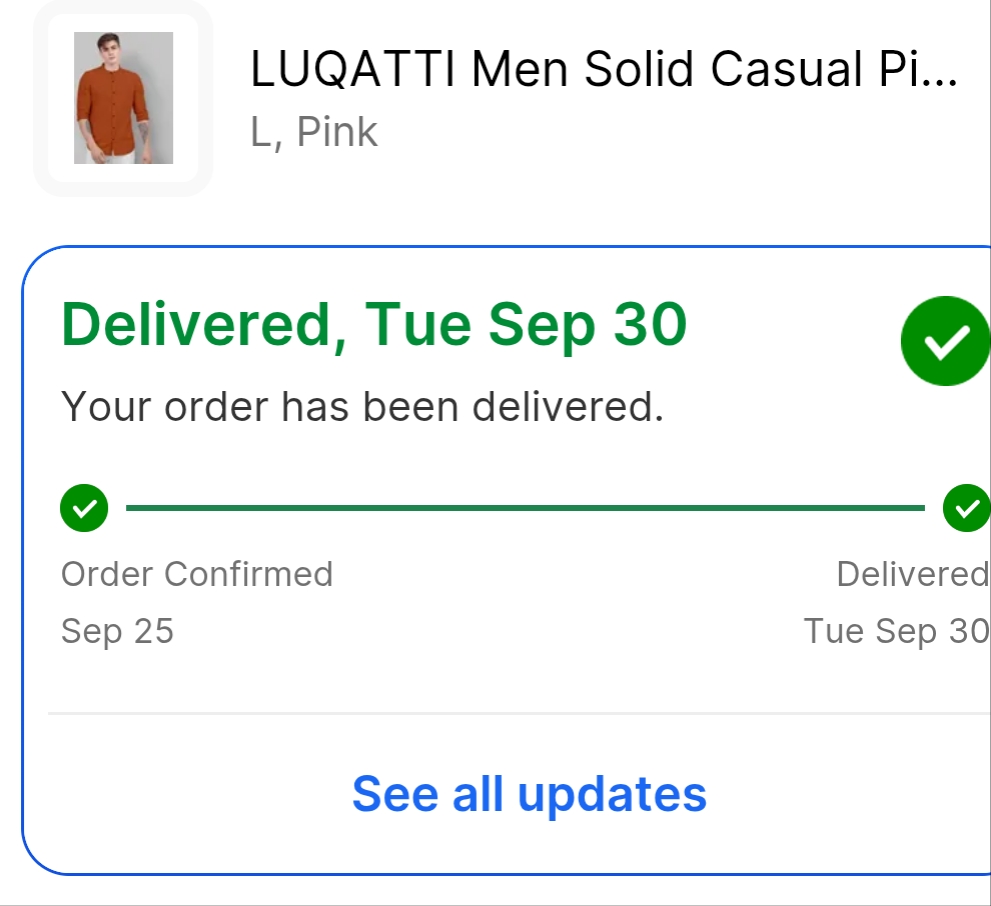Viewport: 991px width, 906px height.
Task: Click the green delivery progress line
Action: coord(525,508)
